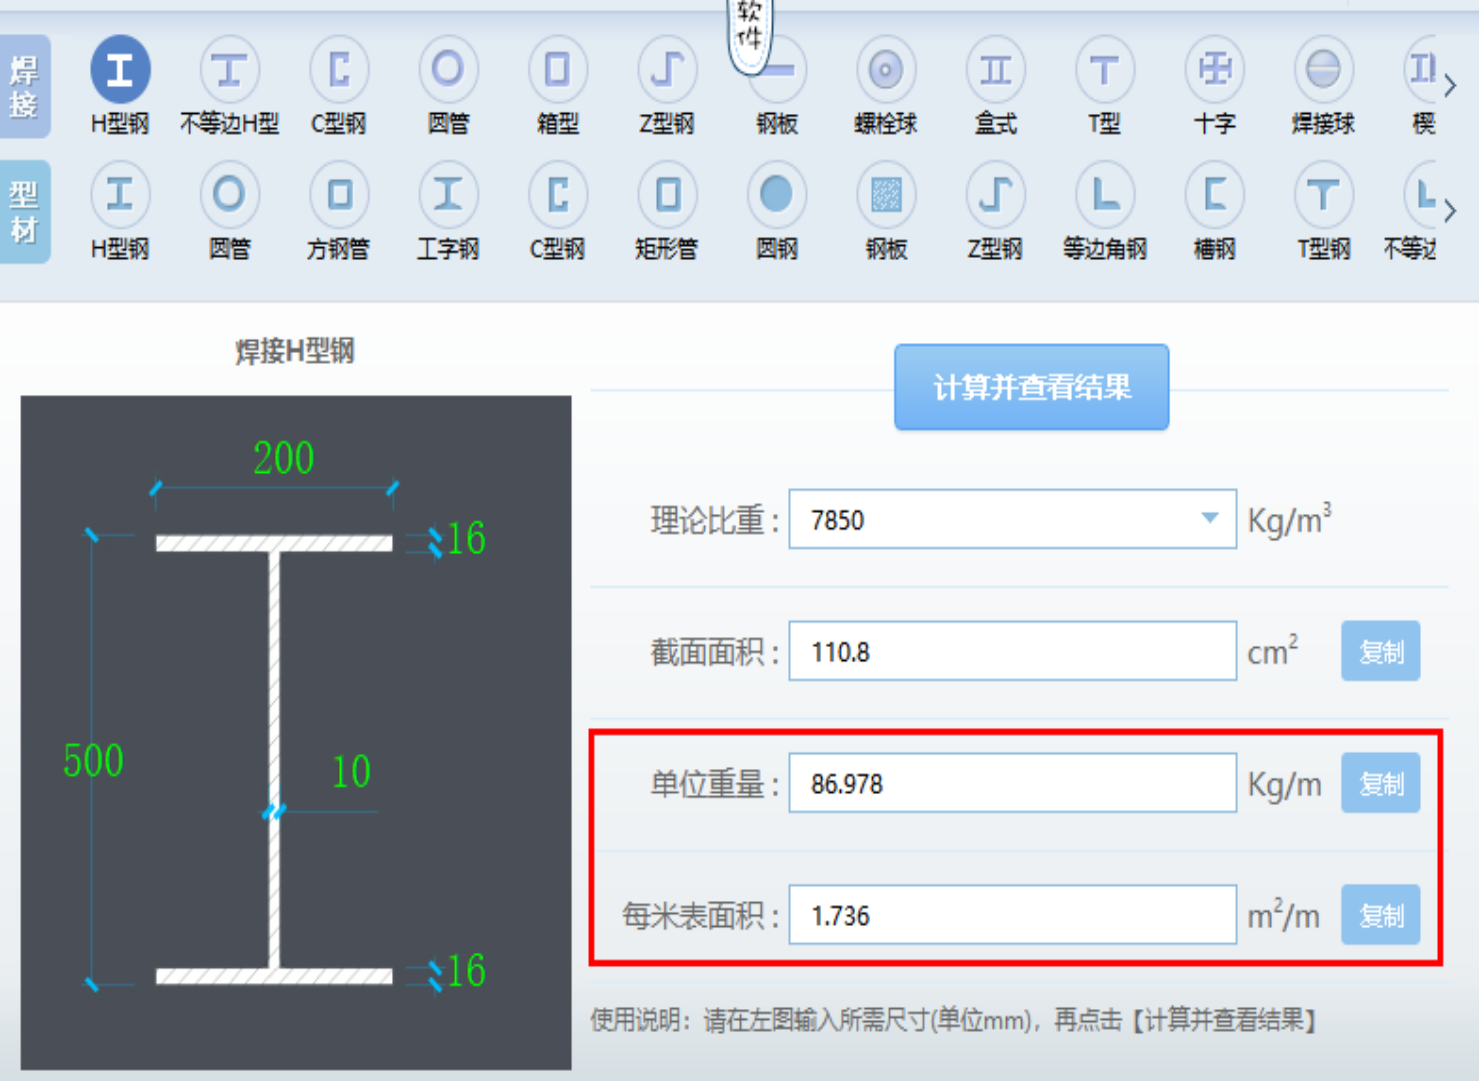Edit flange width dimension 200
The width and height of the screenshot is (1479, 1082).
click(x=284, y=458)
